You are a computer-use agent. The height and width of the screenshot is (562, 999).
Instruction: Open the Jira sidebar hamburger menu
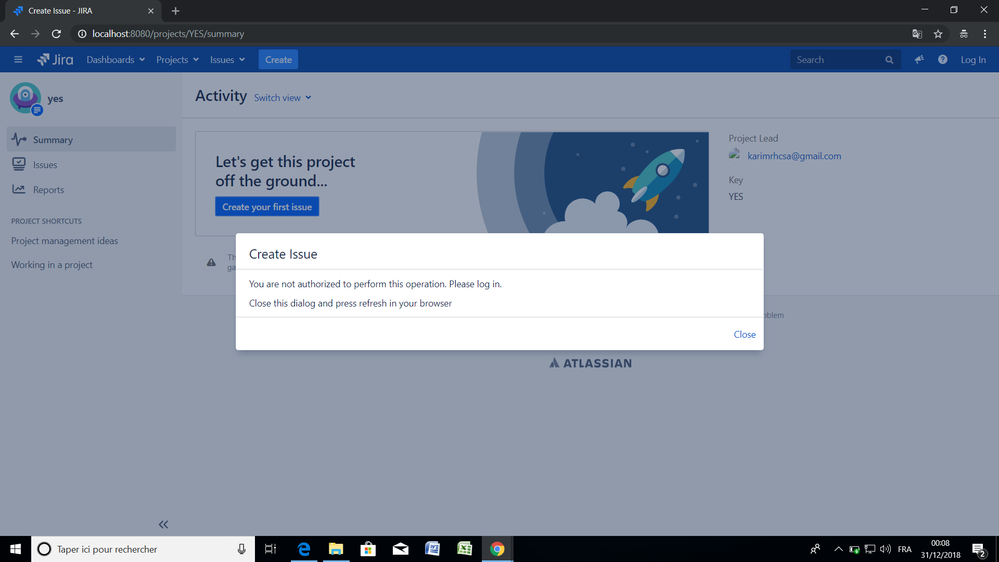click(18, 59)
